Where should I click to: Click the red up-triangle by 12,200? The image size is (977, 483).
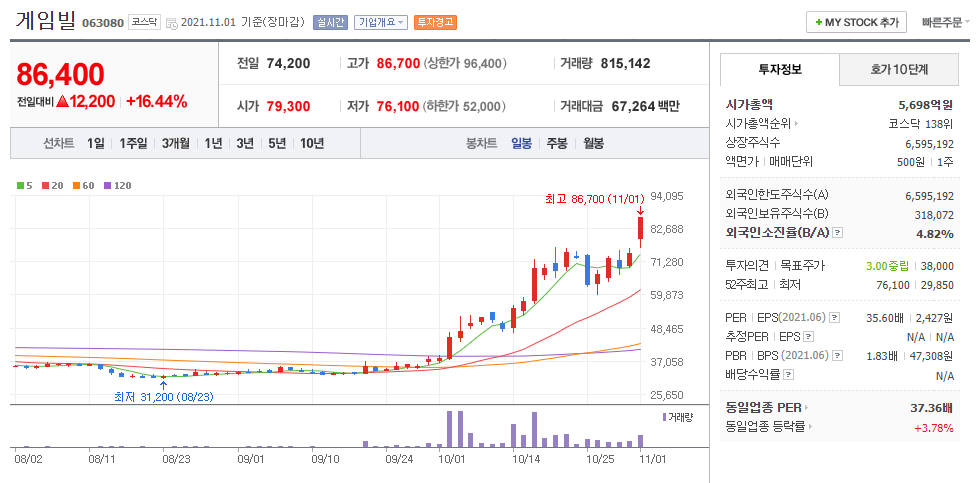coord(62,102)
